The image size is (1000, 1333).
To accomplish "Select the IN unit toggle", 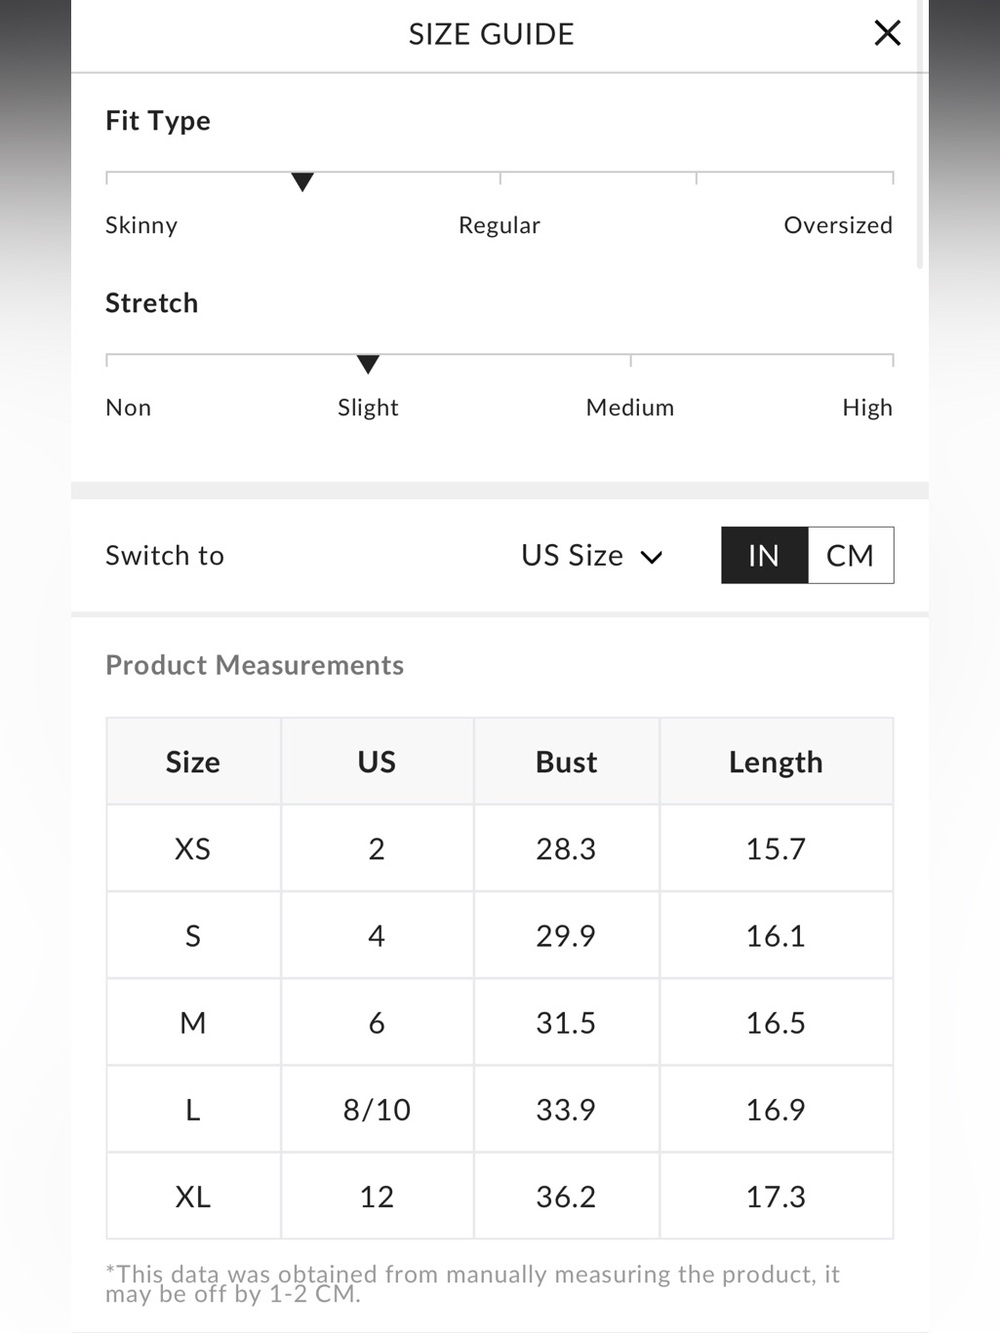I will pyautogui.click(x=764, y=555).
